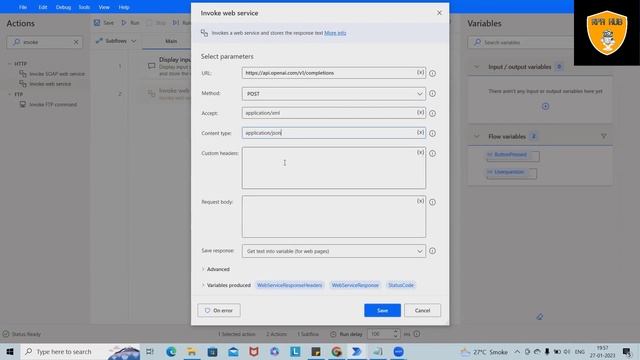Open the Method parameter info icon
This screenshot has height=360, width=640.
pyautogui.click(x=432, y=93)
